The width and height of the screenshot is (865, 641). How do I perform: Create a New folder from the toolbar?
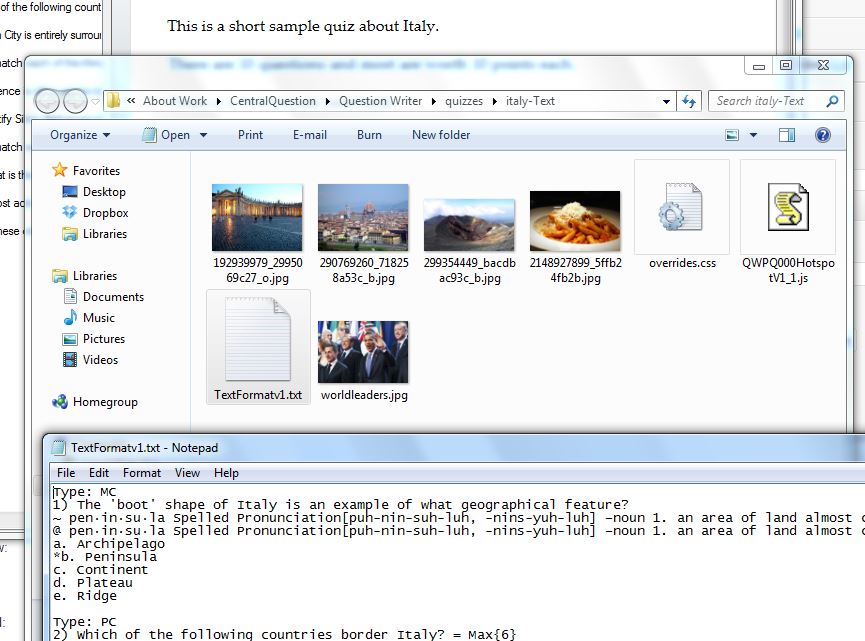[441, 135]
